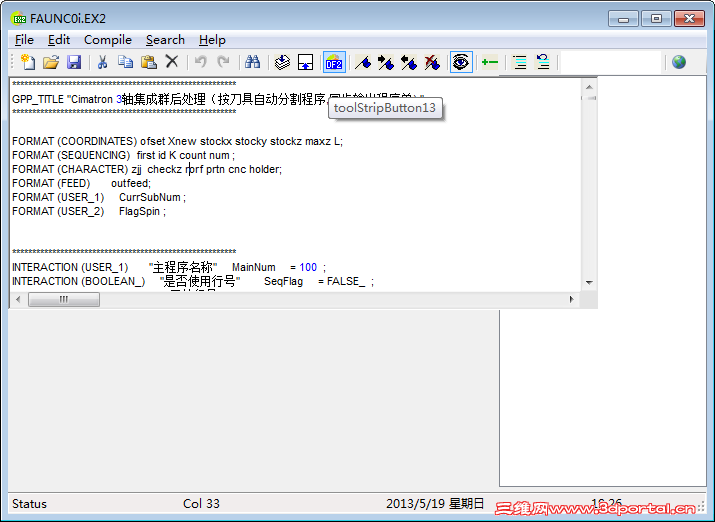Image resolution: width=715 pixels, height=522 pixels.
Task: Toggle a bookmark with the single flag icon
Action: tap(363, 62)
